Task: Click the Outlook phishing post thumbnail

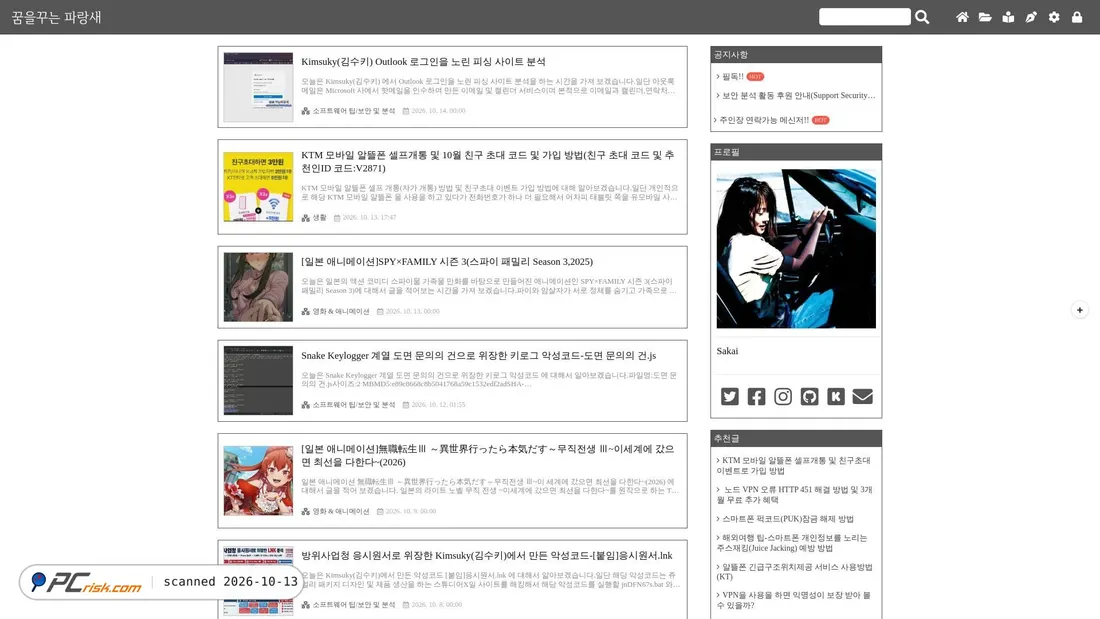Action: coord(258,87)
